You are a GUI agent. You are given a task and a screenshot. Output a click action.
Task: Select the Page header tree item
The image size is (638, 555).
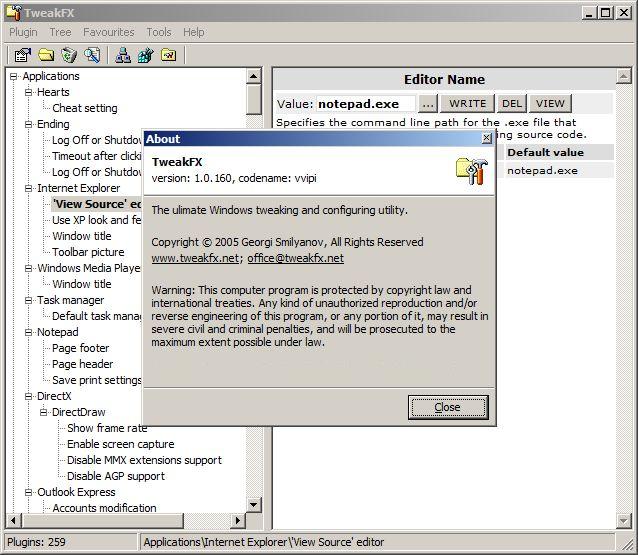click(83, 364)
